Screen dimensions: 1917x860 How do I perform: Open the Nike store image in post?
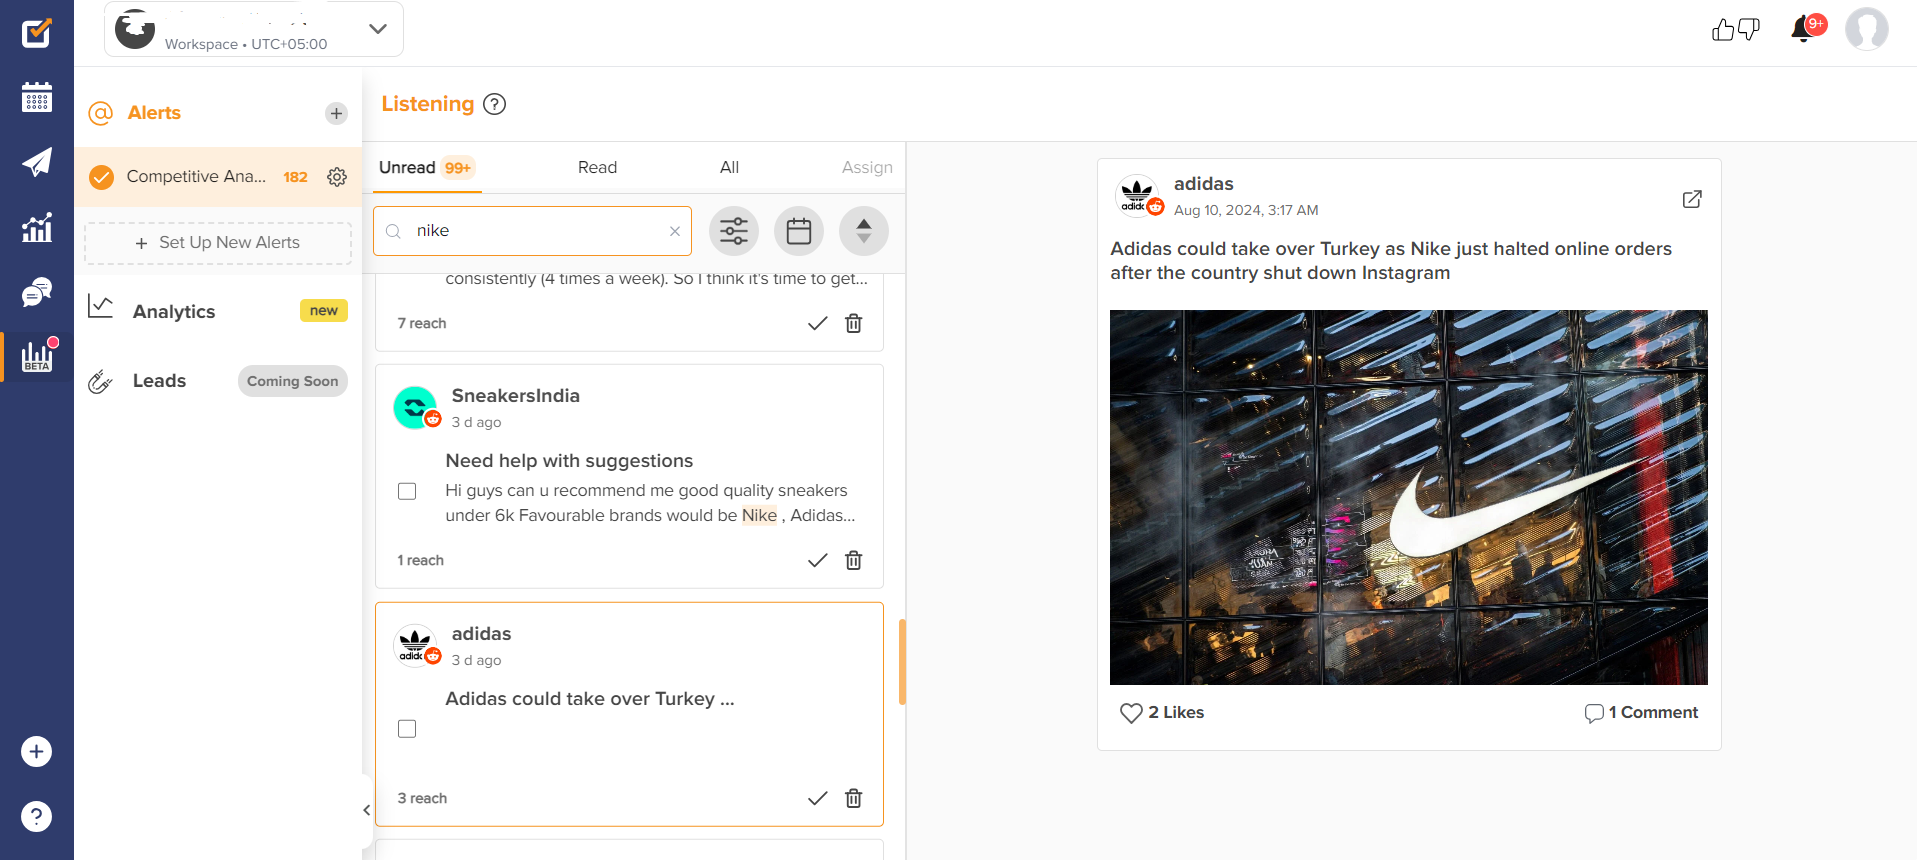click(x=1408, y=497)
